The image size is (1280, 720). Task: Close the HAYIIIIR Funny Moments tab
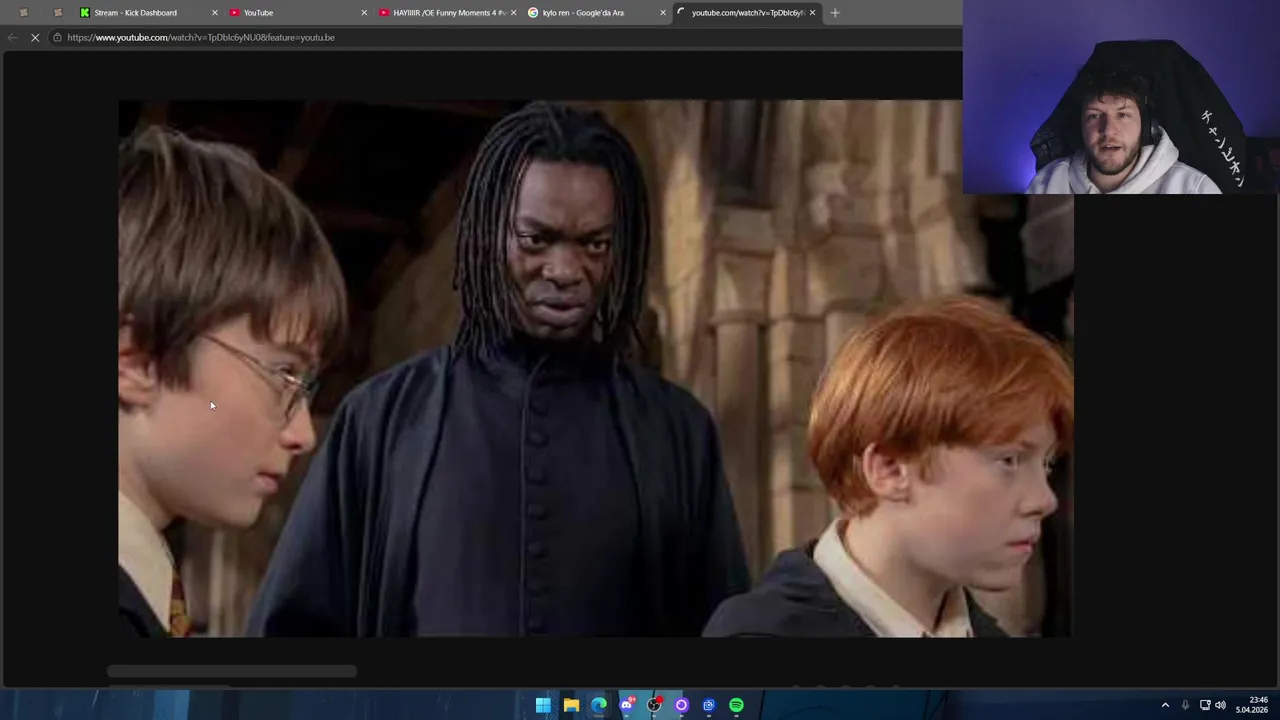514,13
